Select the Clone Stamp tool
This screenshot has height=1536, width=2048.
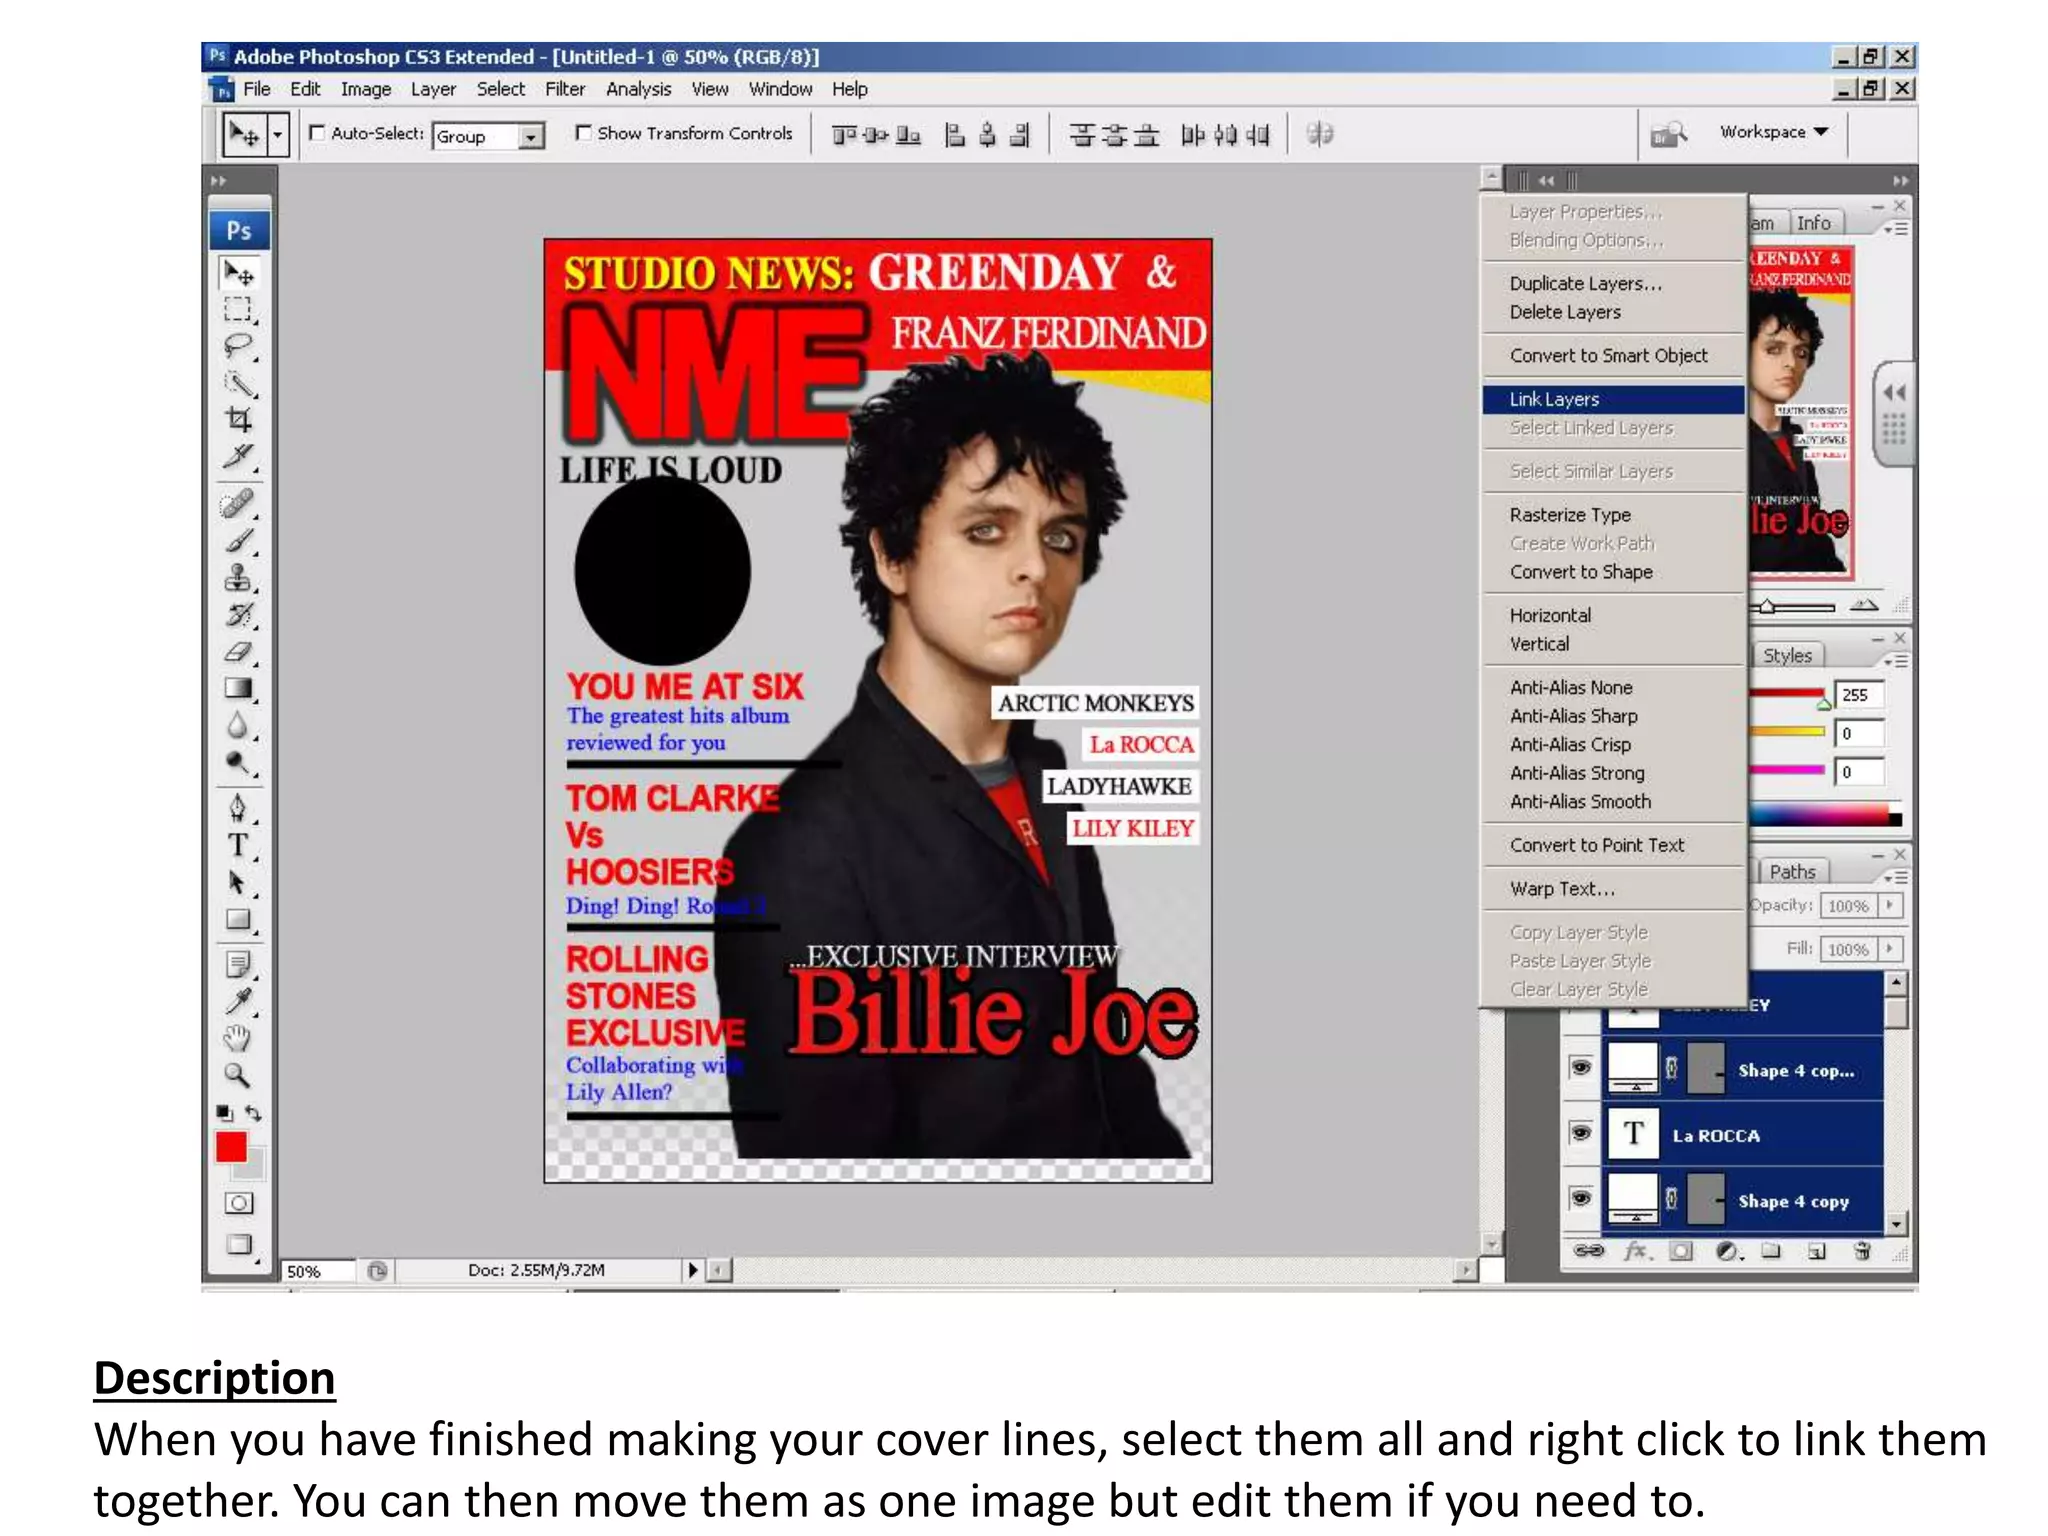click(239, 578)
